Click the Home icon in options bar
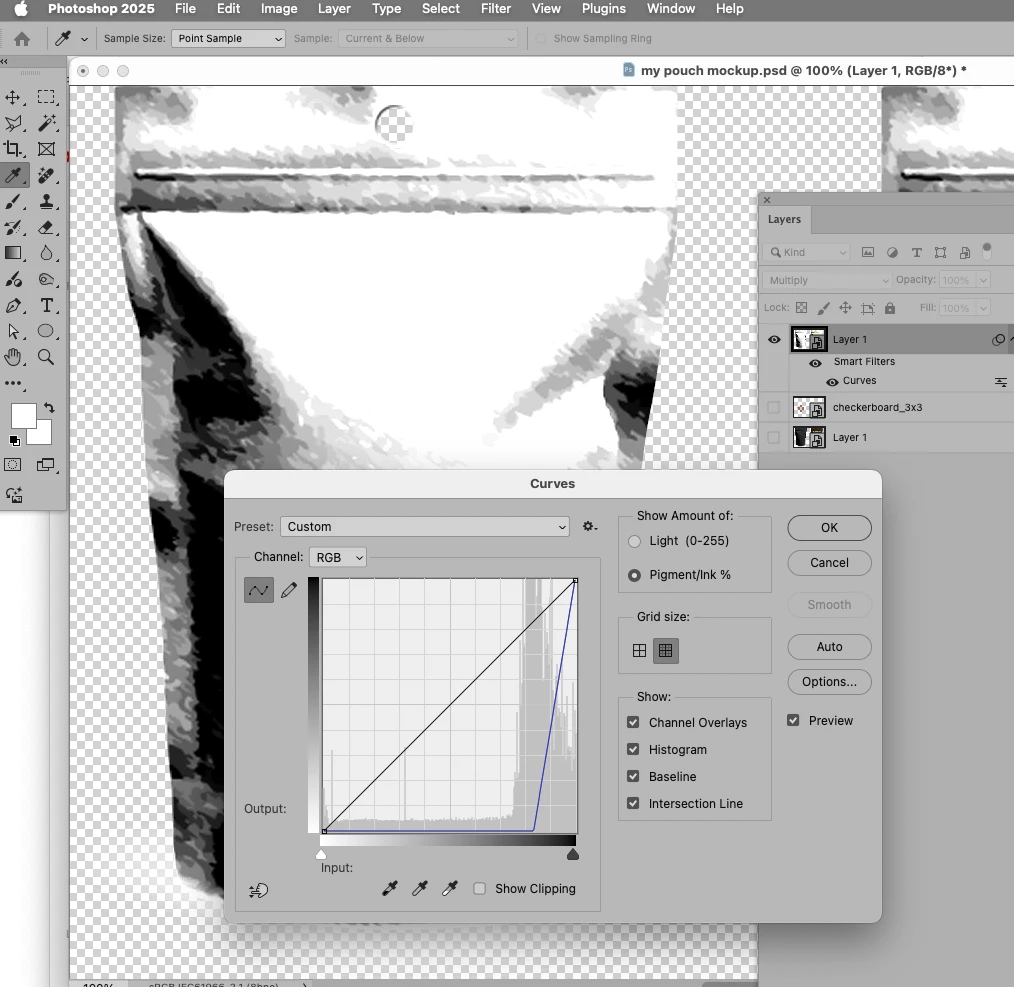Image resolution: width=1014 pixels, height=987 pixels. [x=22, y=39]
